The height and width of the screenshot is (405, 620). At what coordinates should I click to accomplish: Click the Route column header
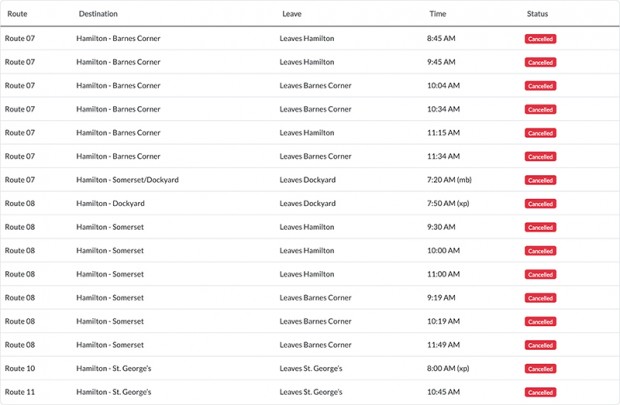coord(23,14)
